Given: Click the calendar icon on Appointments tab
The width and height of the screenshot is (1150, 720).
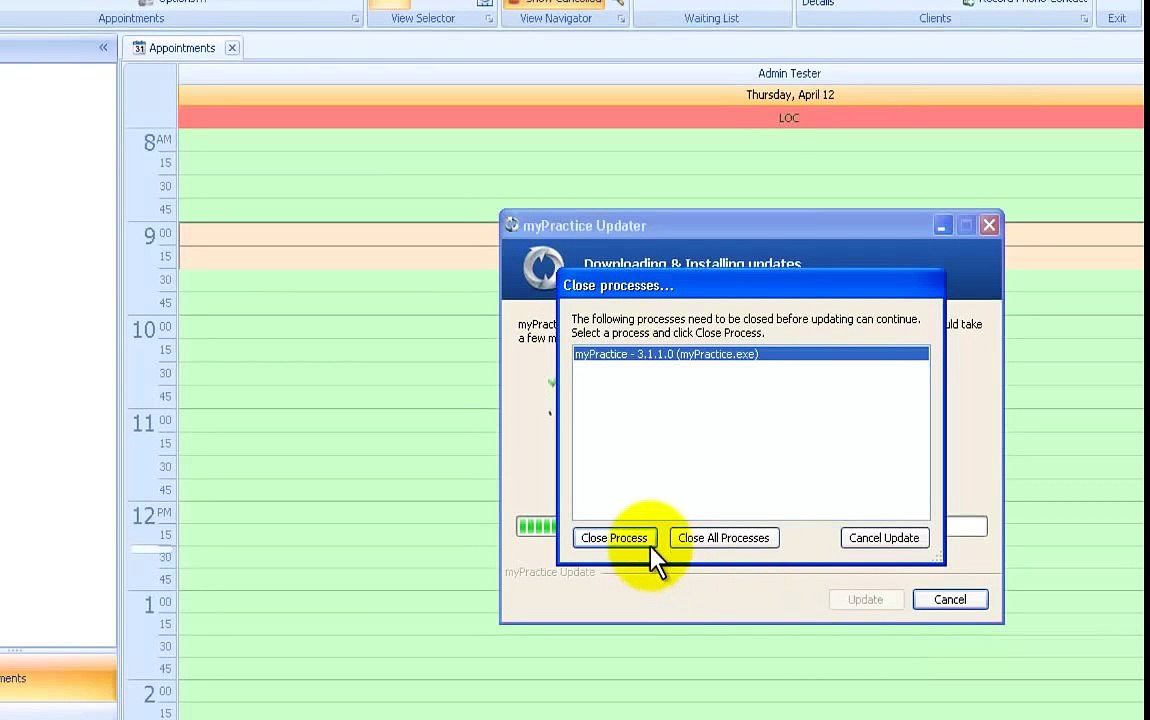Looking at the screenshot, I should tap(139, 48).
